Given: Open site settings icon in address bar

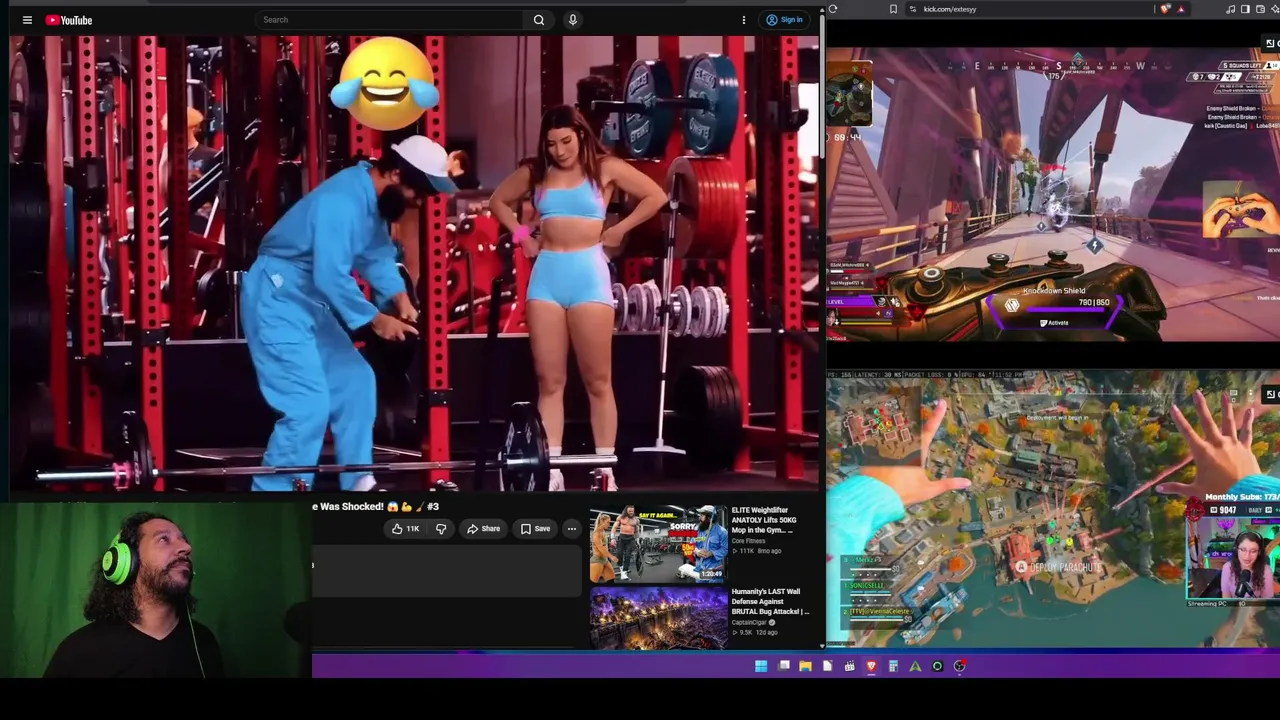Looking at the screenshot, I should coord(912,9).
